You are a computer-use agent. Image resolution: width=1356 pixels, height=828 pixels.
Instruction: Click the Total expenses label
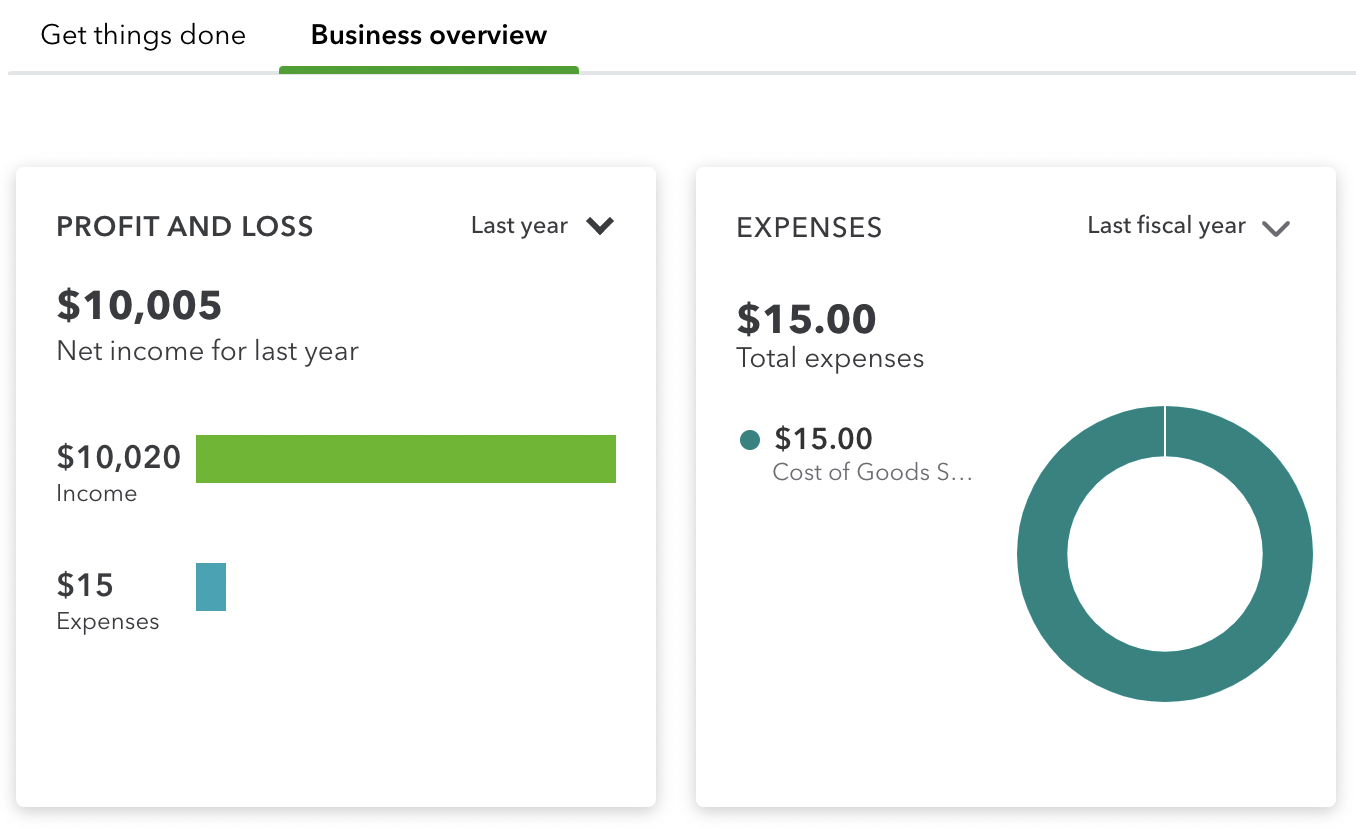coord(830,358)
